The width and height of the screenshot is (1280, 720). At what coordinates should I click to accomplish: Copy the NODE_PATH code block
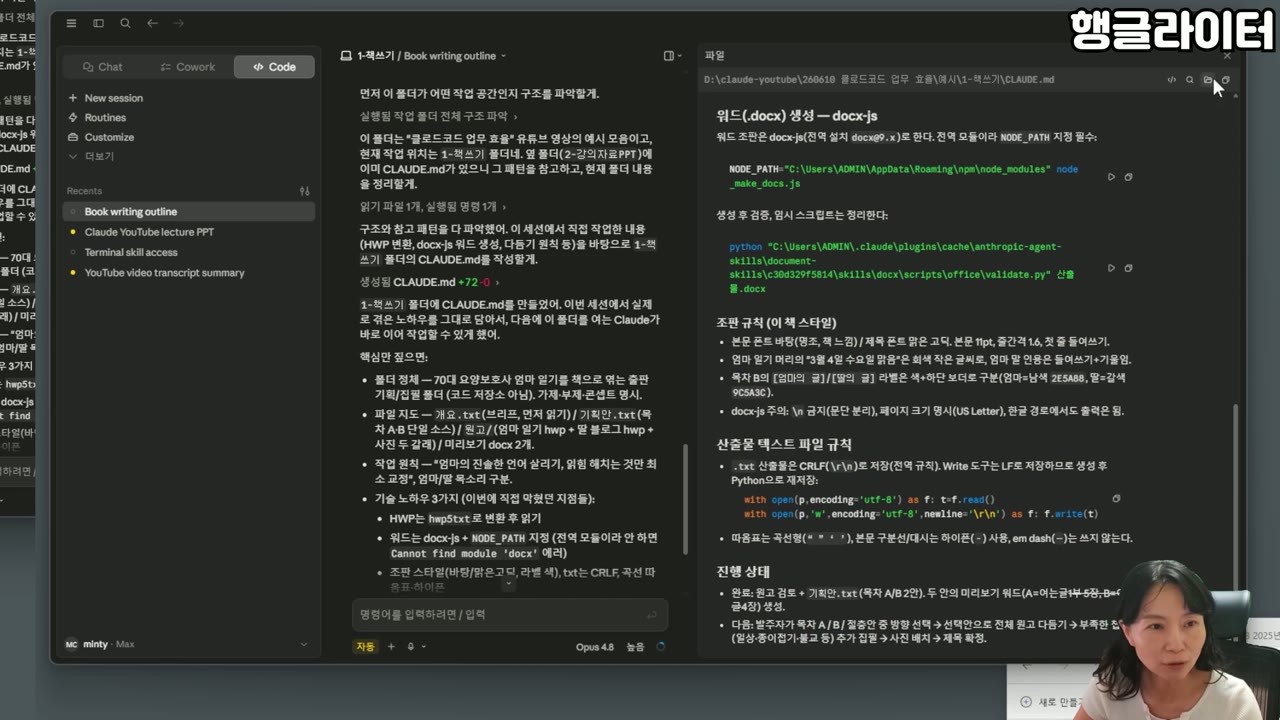point(1128,177)
